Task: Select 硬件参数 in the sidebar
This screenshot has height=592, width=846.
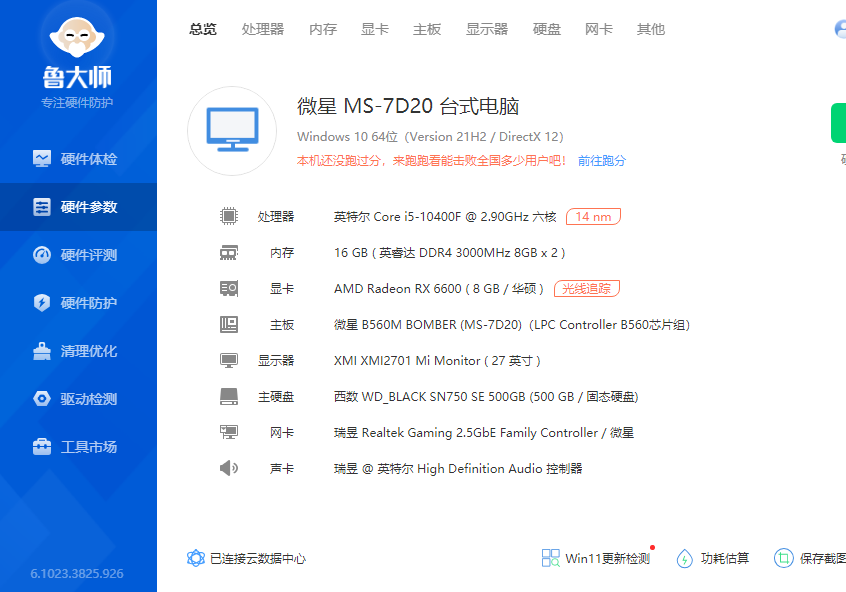Action: [78, 207]
